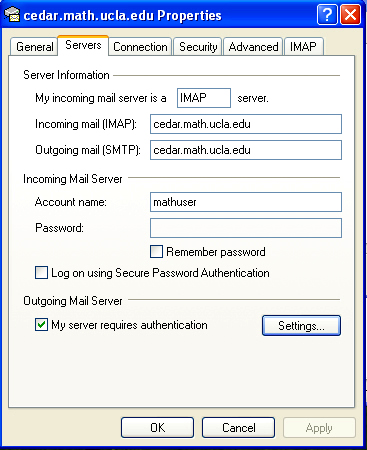
Task: Select the Servers tab
Action: 83,45
